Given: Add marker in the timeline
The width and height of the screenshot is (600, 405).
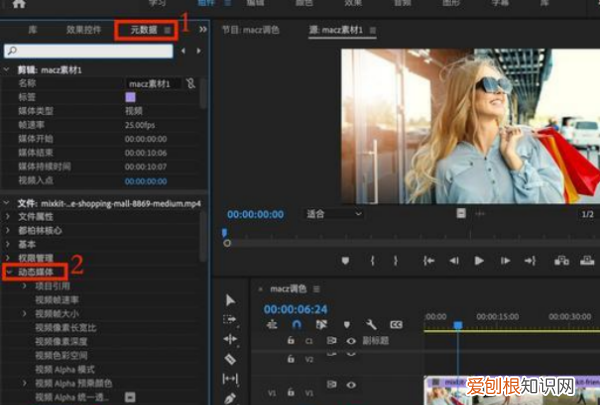Looking at the screenshot, I should click(x=347, y=325).
